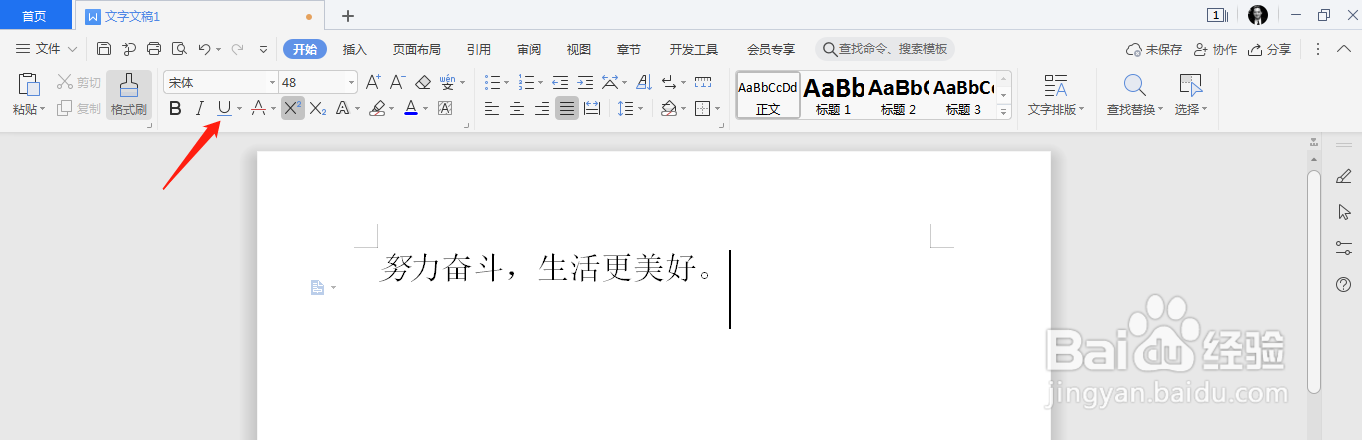Click the command search box (查找命令)
This screenshot has height=440, width=1362.
click(885, 49)
